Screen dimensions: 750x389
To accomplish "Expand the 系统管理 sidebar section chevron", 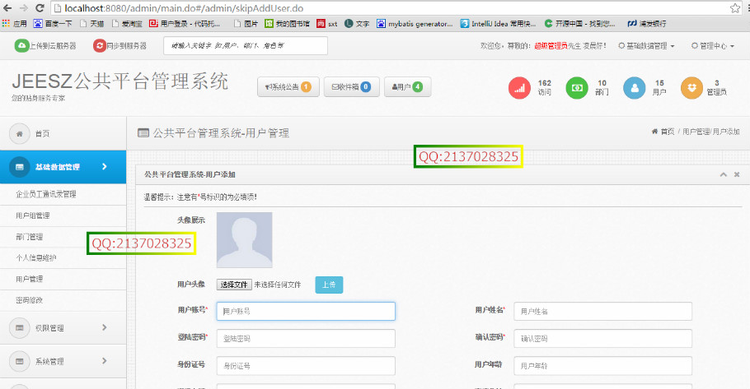I will (x=104, y=361).
